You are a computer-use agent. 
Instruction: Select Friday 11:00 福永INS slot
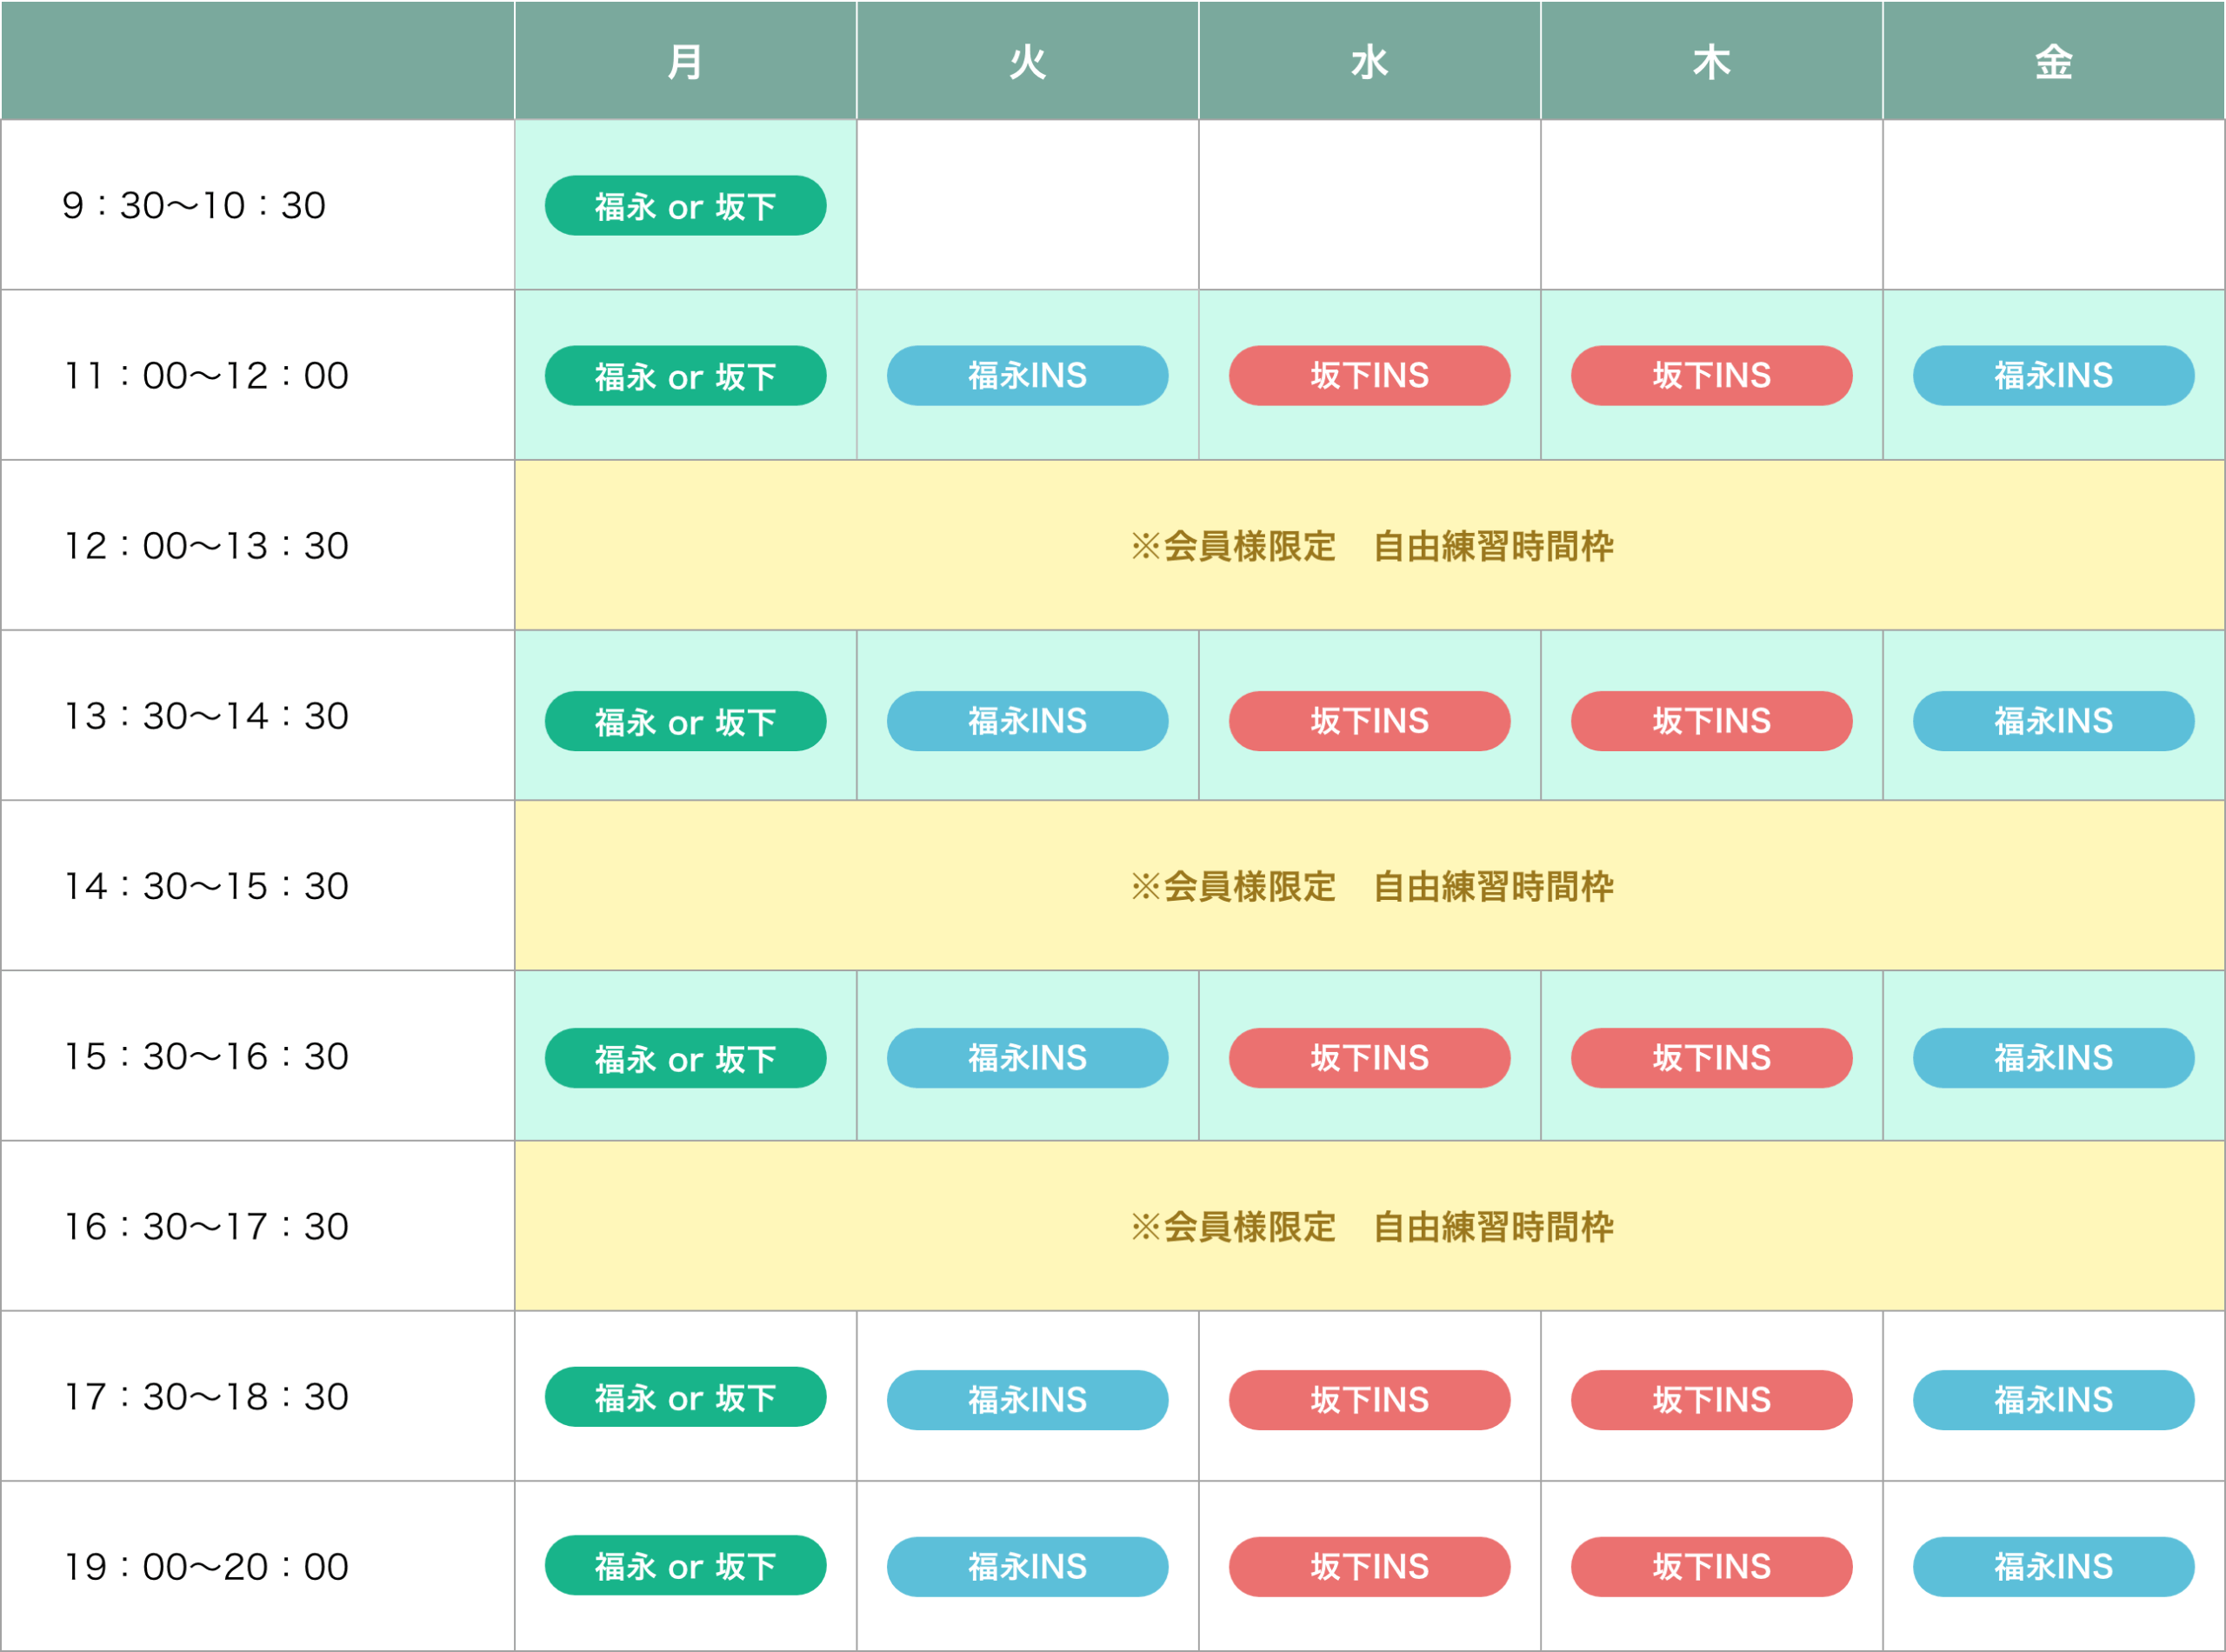click(2053, 376)
